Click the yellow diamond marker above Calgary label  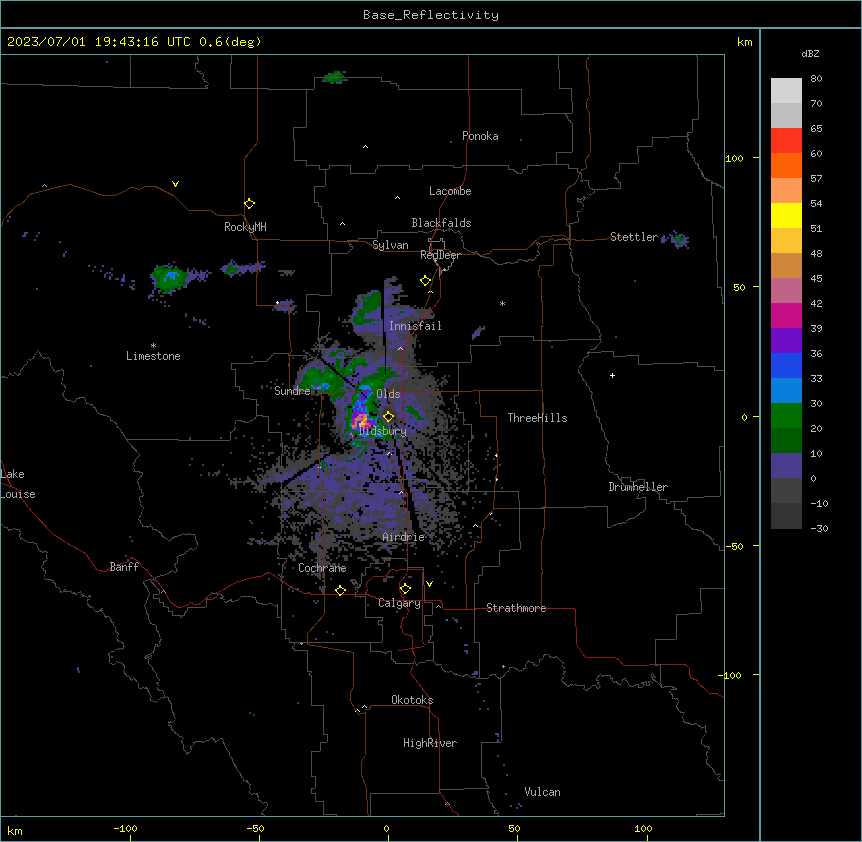click(405, 589)
